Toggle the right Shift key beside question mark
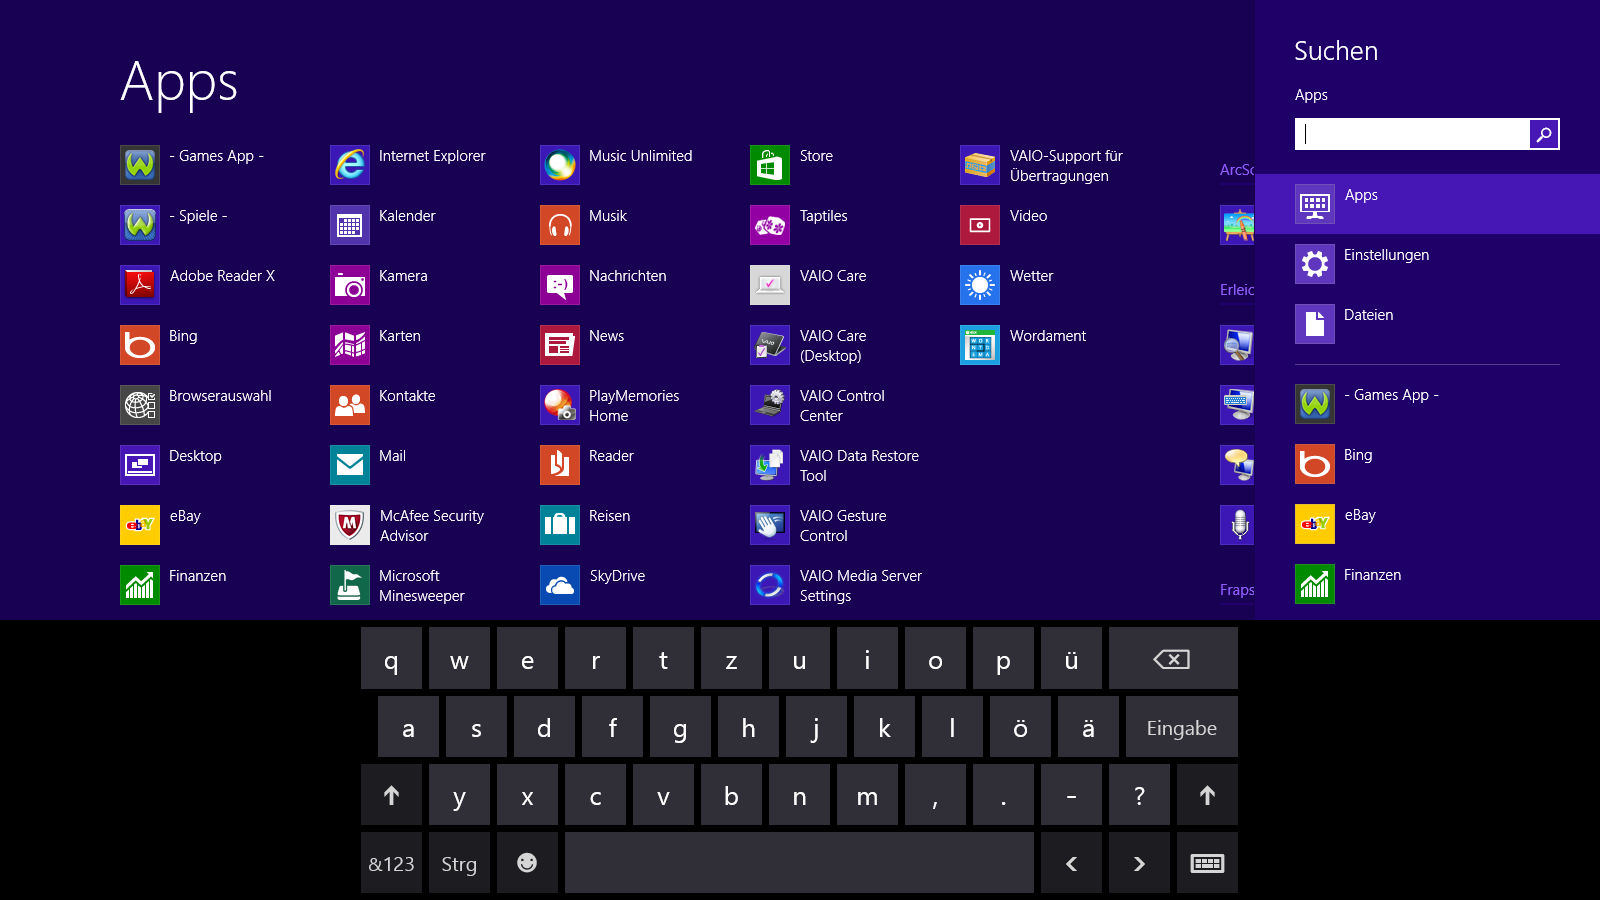The image size is (1600, 900). point(1207,795)
